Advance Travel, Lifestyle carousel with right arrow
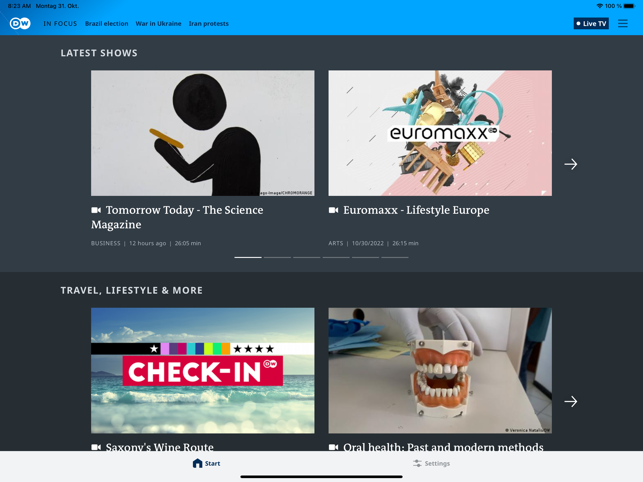The image size is (643, 482). [570, 401]
